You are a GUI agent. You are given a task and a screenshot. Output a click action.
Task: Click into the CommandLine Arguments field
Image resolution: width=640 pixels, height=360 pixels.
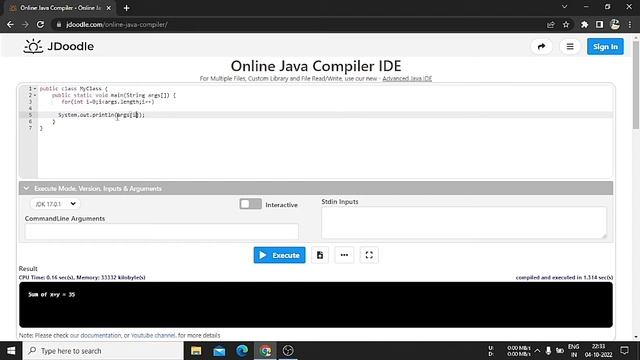tap(162, 231)
